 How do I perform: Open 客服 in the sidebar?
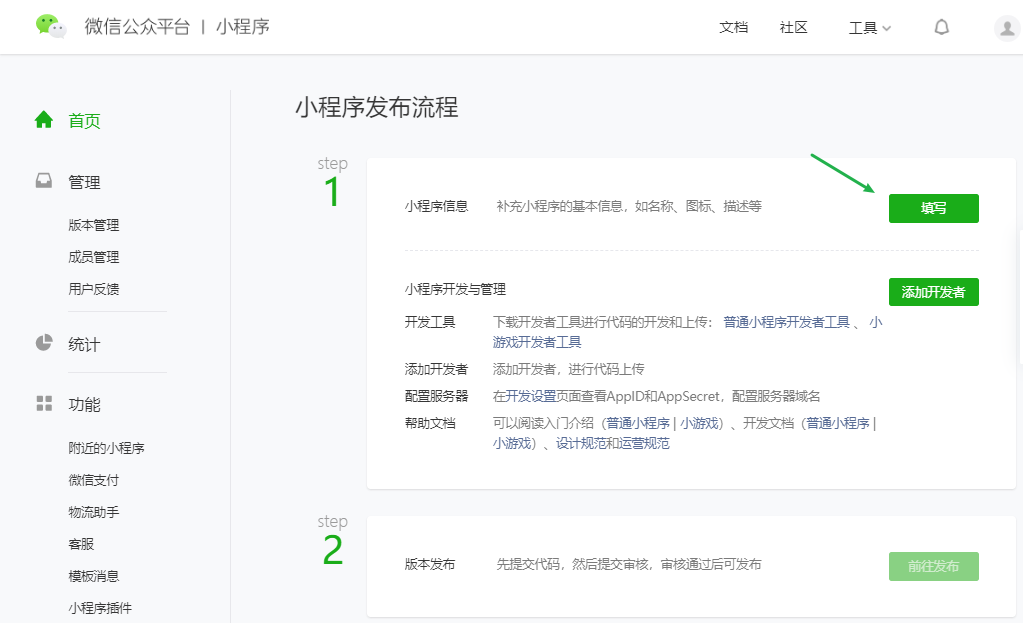click(x=81, y=544)
